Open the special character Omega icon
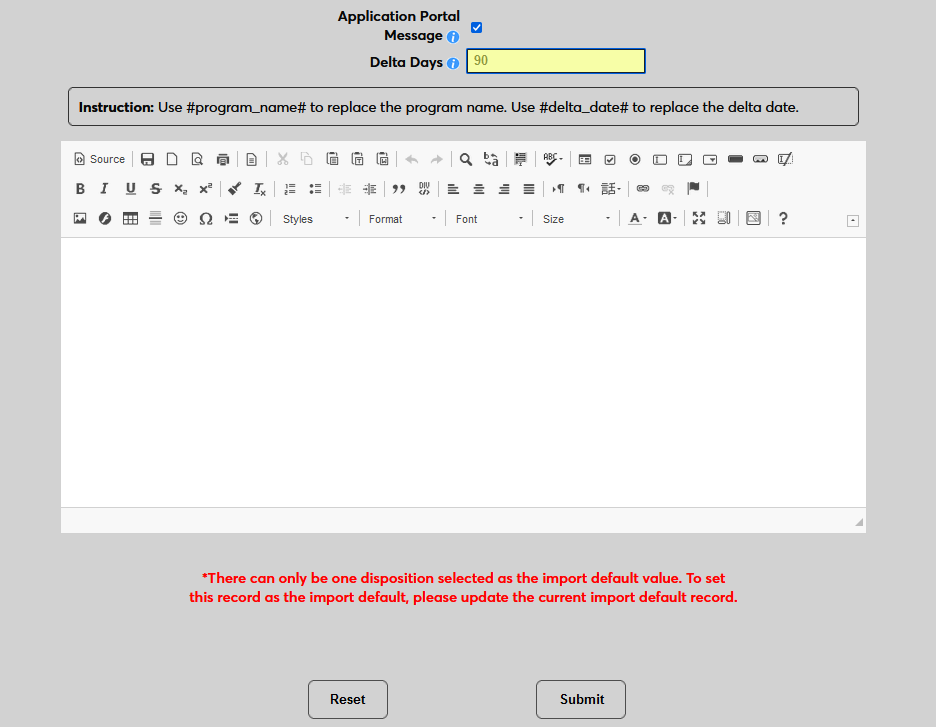 pos(205,219)
